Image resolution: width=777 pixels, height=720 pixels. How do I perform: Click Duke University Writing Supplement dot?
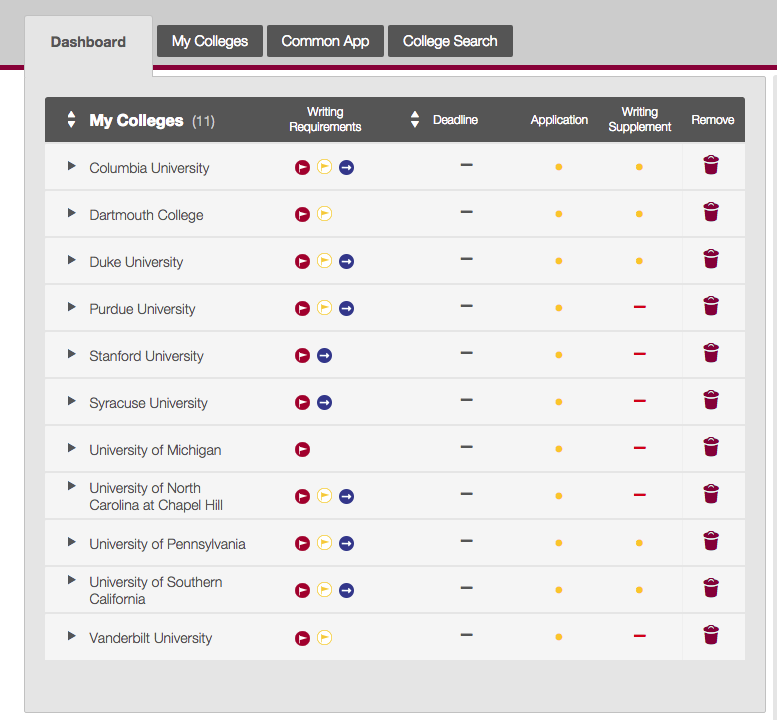pyautogui.click(x=639, y=261)
